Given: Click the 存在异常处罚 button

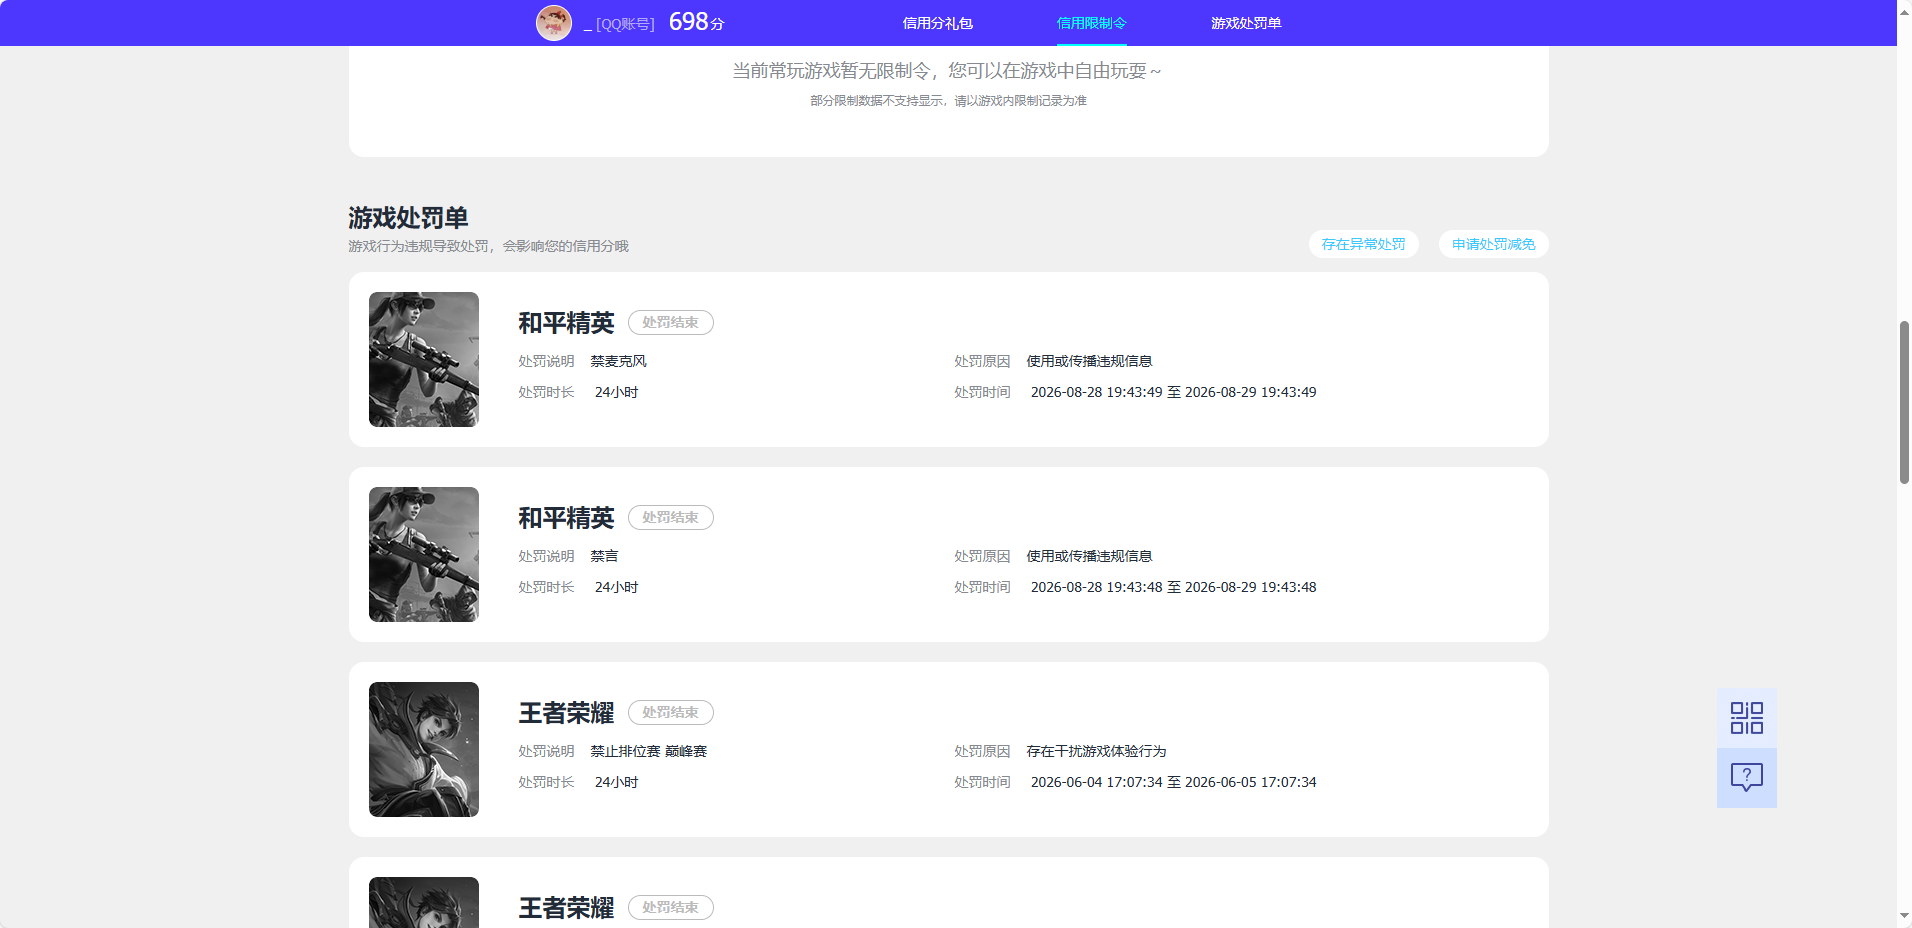Looking at the screenshot, I should 1363,244.
